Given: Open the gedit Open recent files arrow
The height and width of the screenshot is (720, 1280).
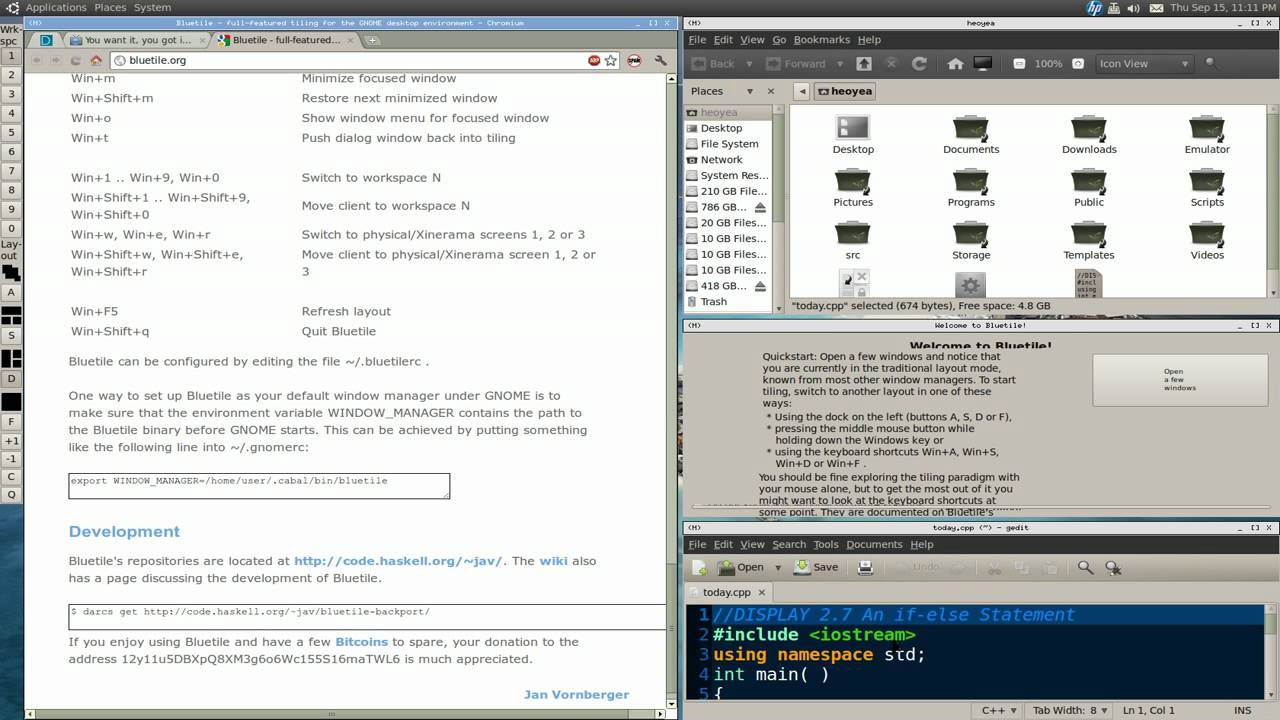Looking at the screenshot, I should [776, 567].
